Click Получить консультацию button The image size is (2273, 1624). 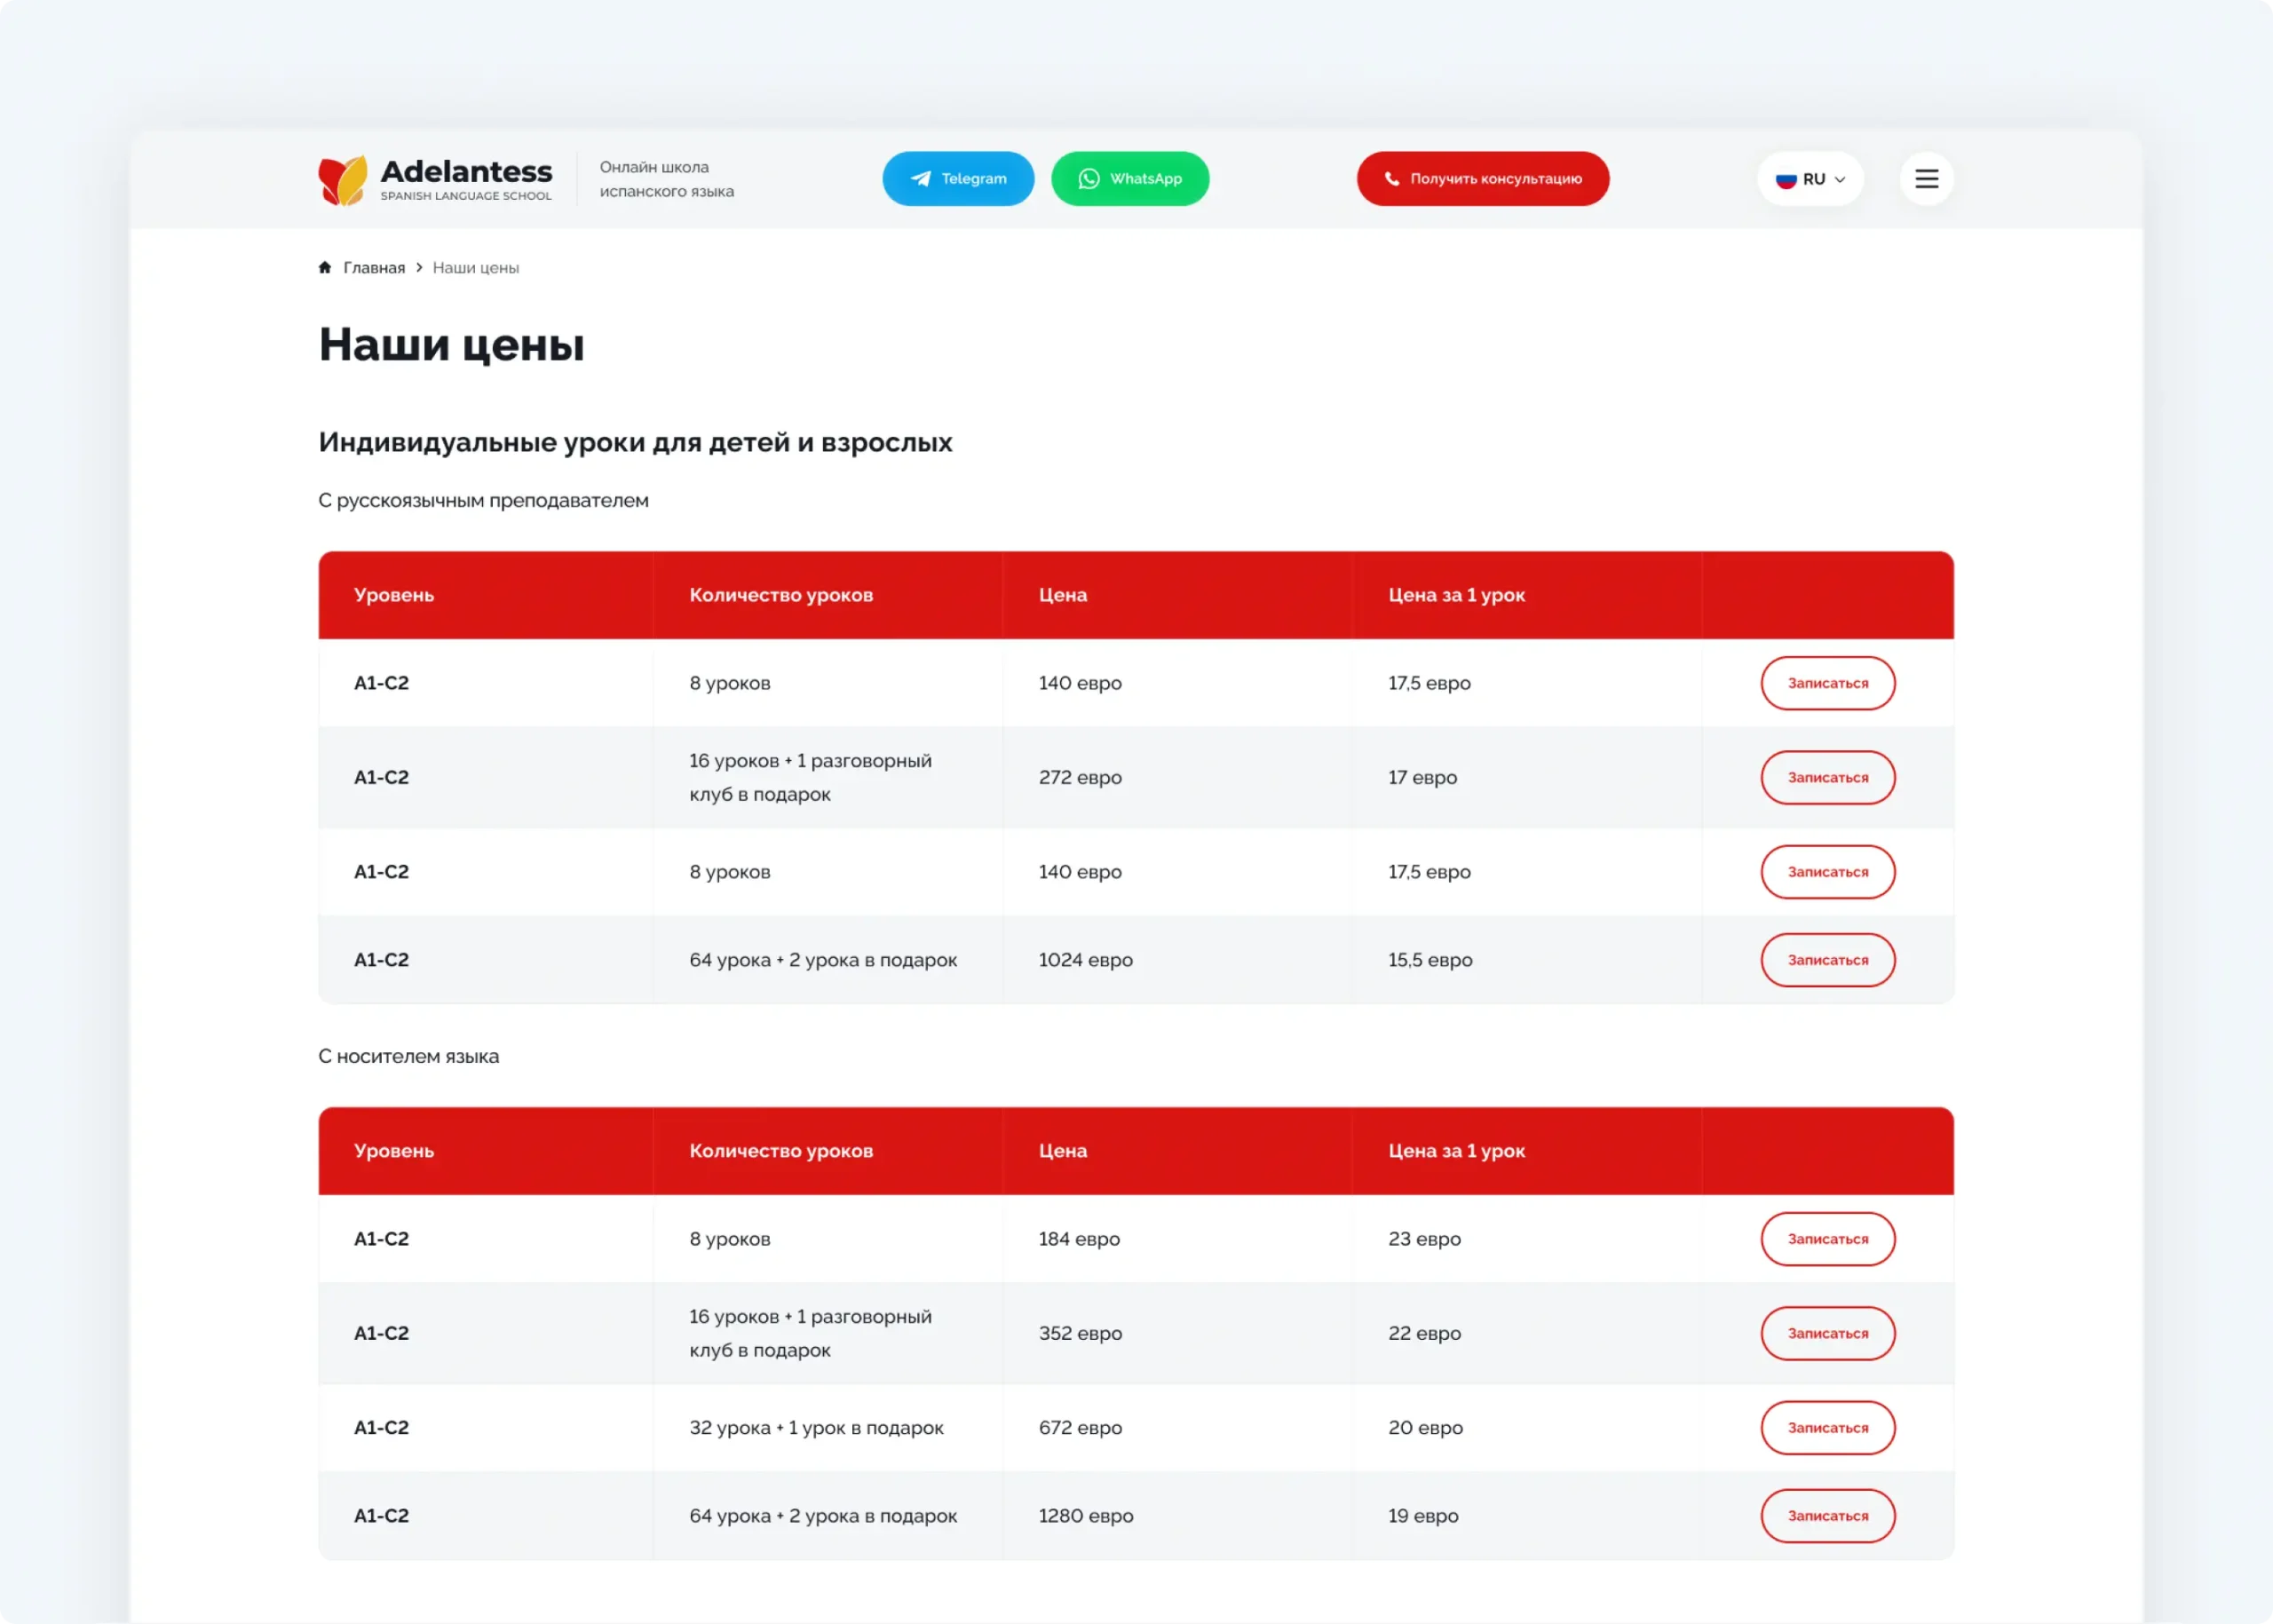(1482, 179)
